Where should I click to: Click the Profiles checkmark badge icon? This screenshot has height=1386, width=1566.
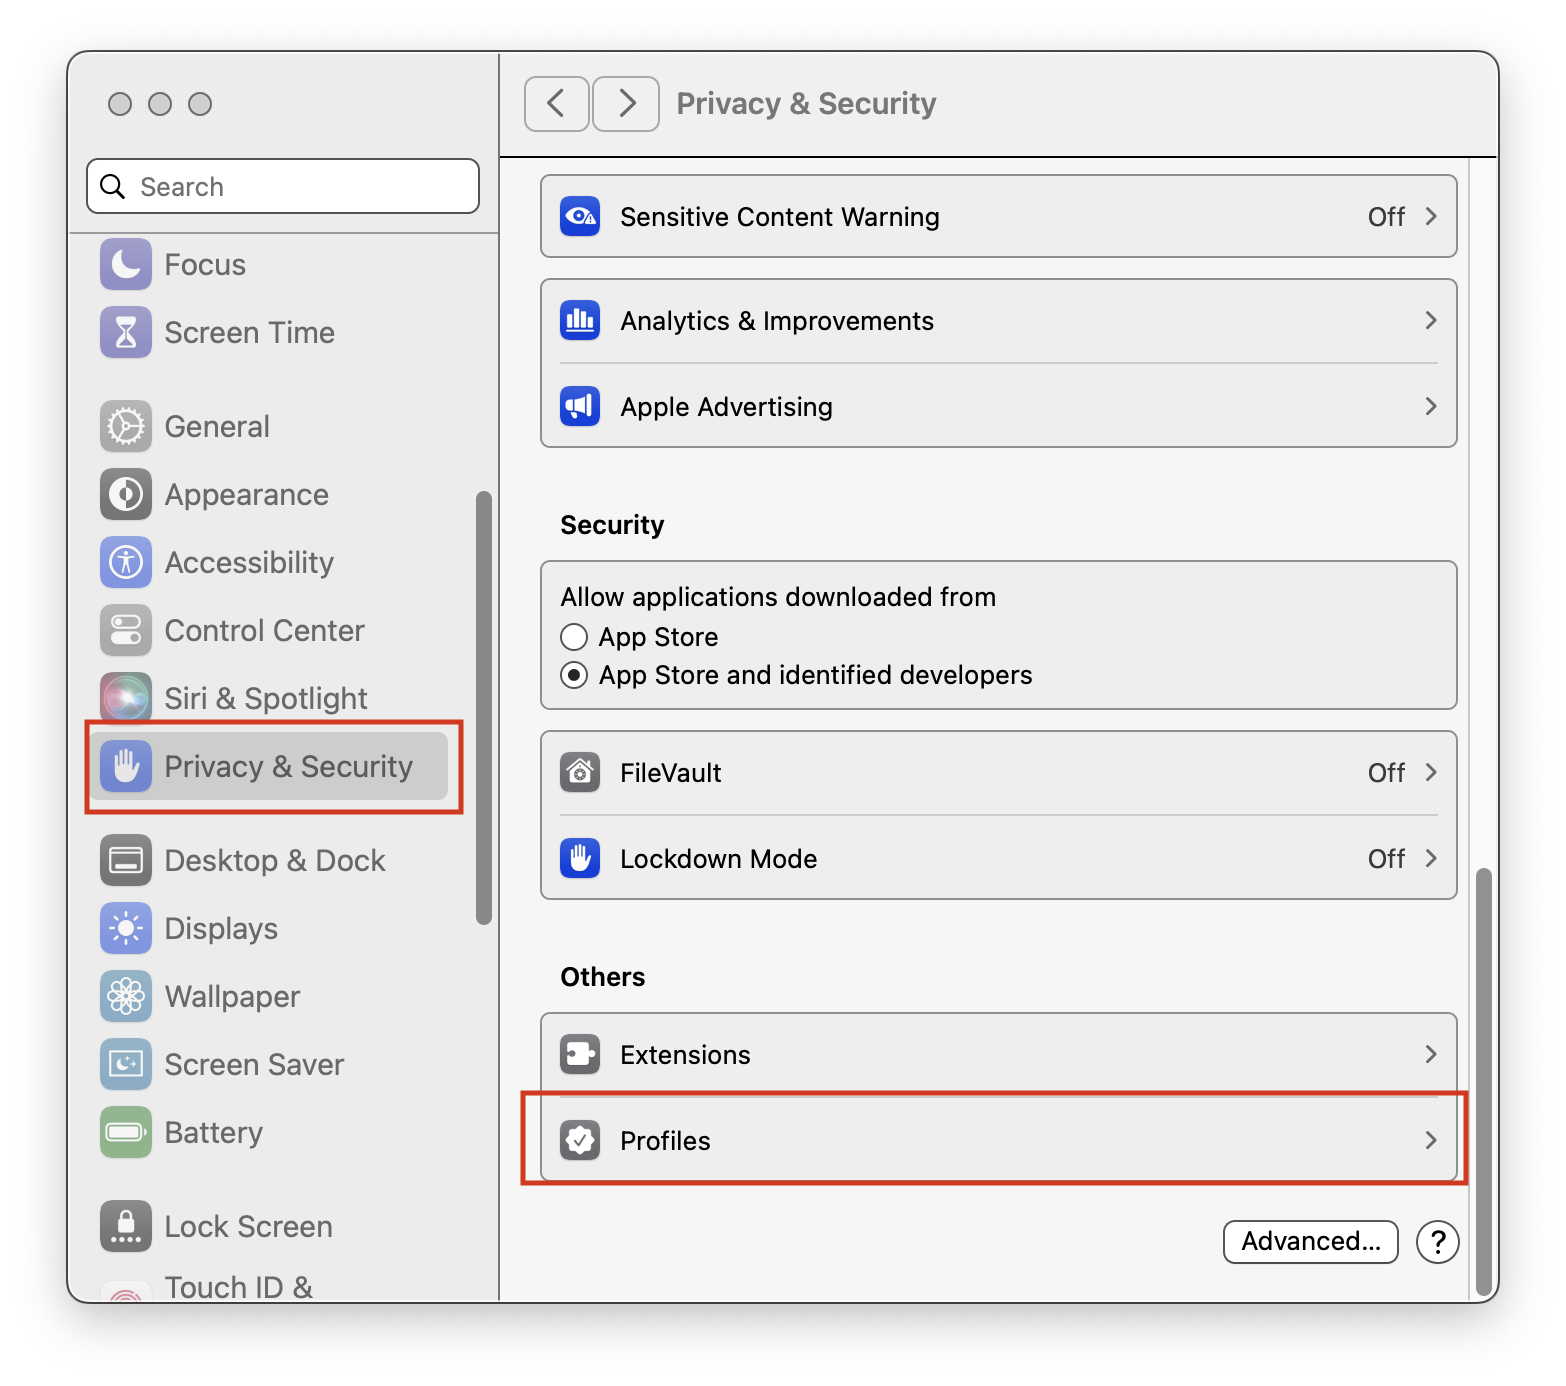pos(580,1141)
